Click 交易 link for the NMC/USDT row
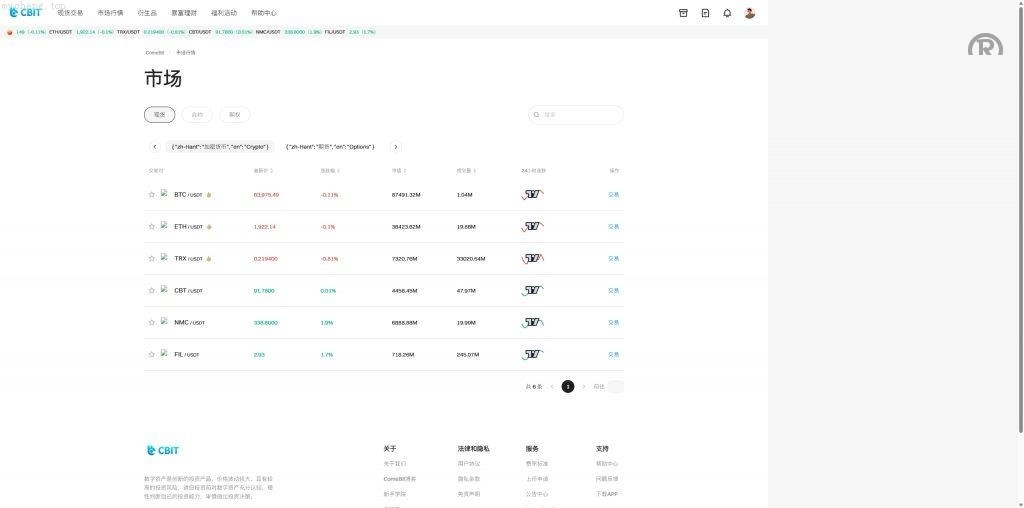The width and height of the screenshot is (1024, 508). pyautogui.click(x=613, y=323)
